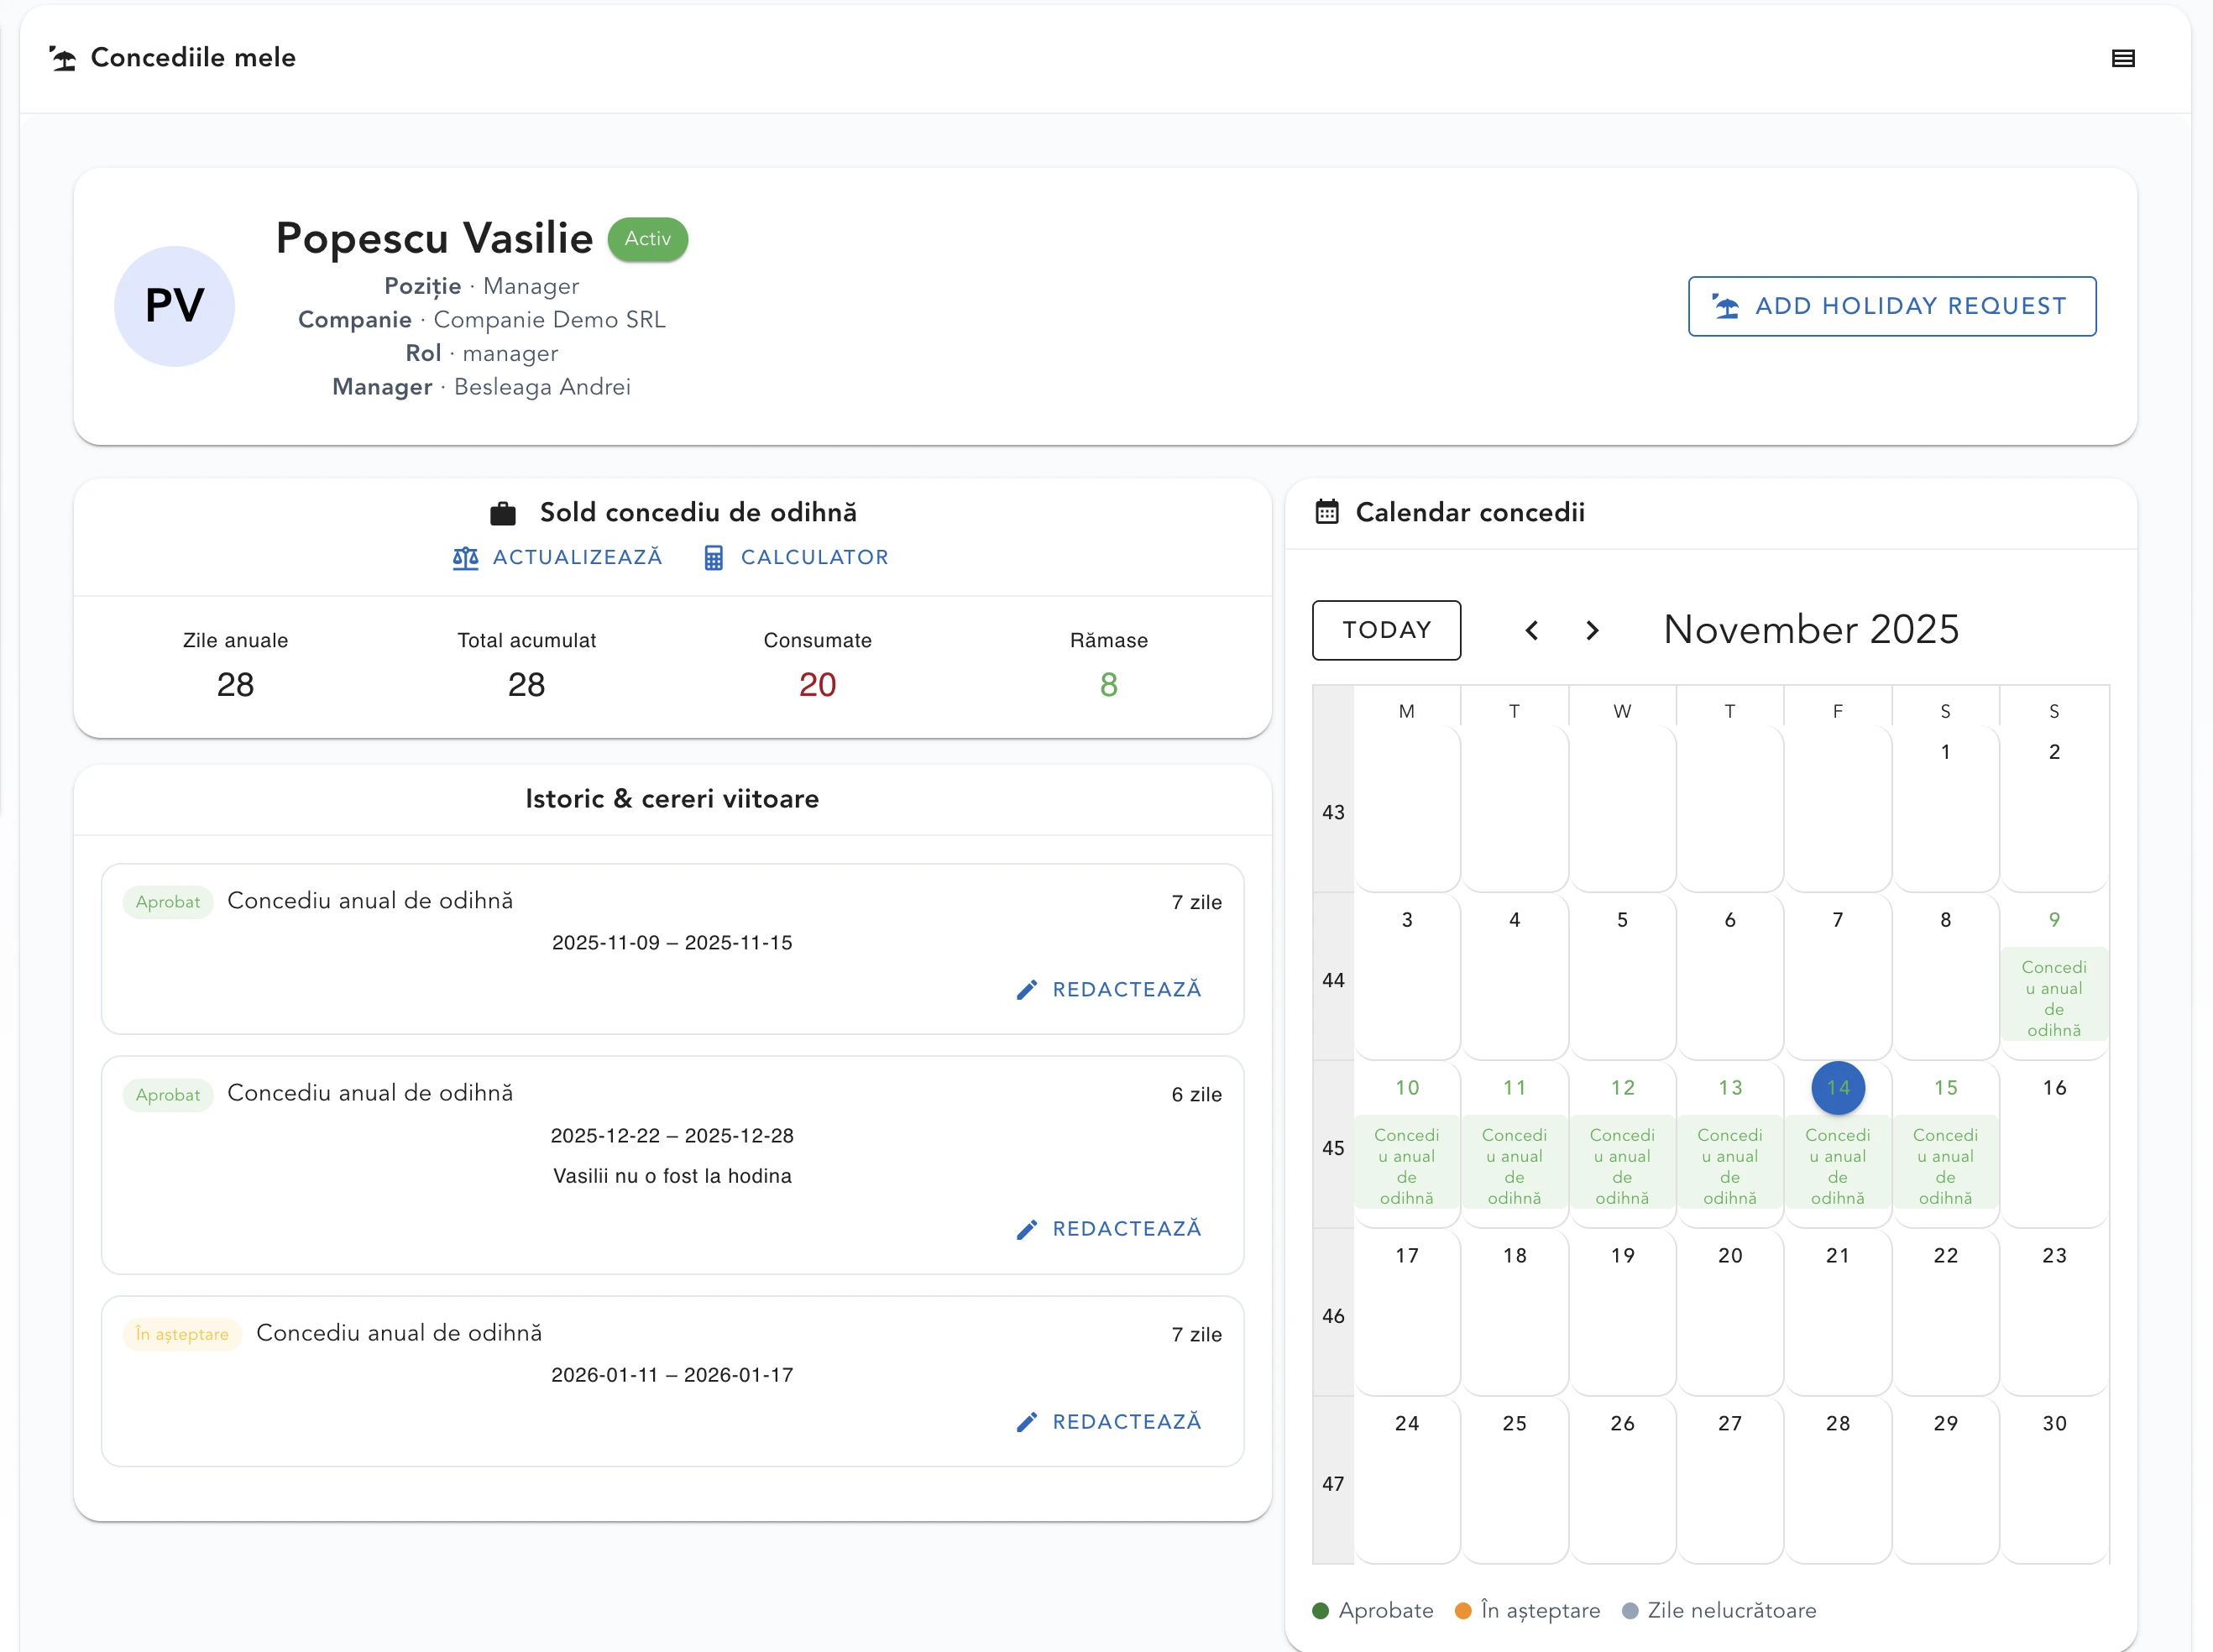
Task: Select highlighted day 14 in calendar
Action: pos(1838,1088)
